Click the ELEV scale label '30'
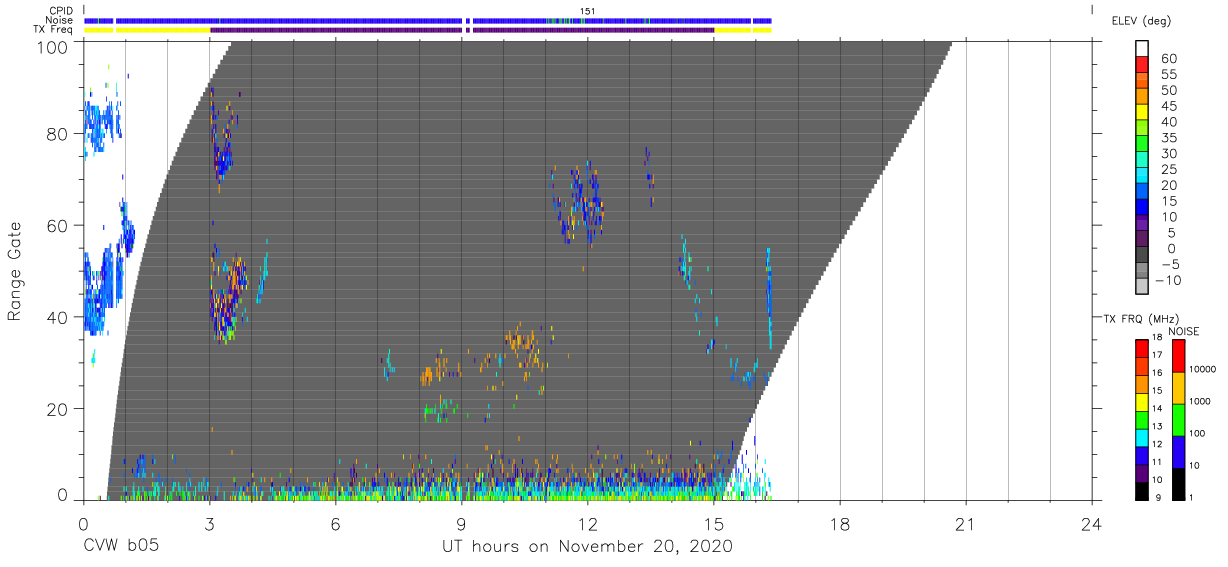Viewport: 1228px width, 567px height. coord(1168,153)
